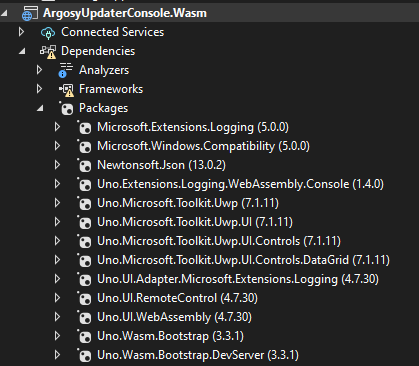Select the Uno.Wasm.Bootstrap.DevServer (3.3.1) text

click(x=198, y=355)
